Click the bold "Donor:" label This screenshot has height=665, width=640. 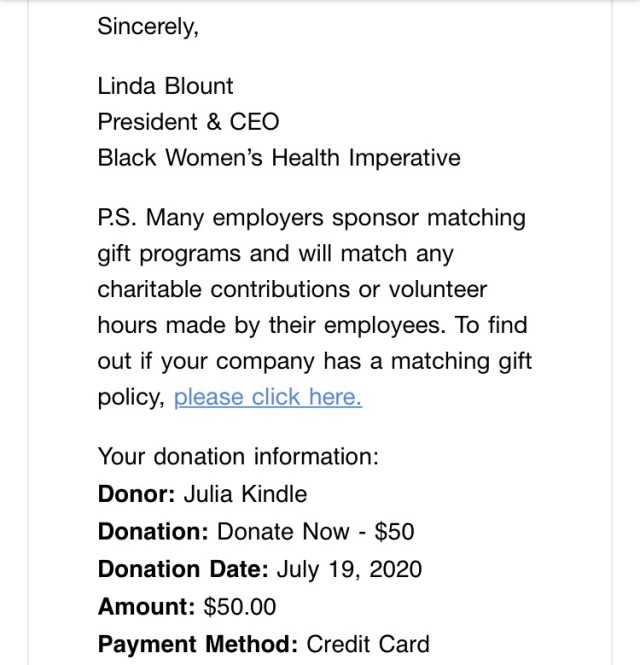[133, 494]
